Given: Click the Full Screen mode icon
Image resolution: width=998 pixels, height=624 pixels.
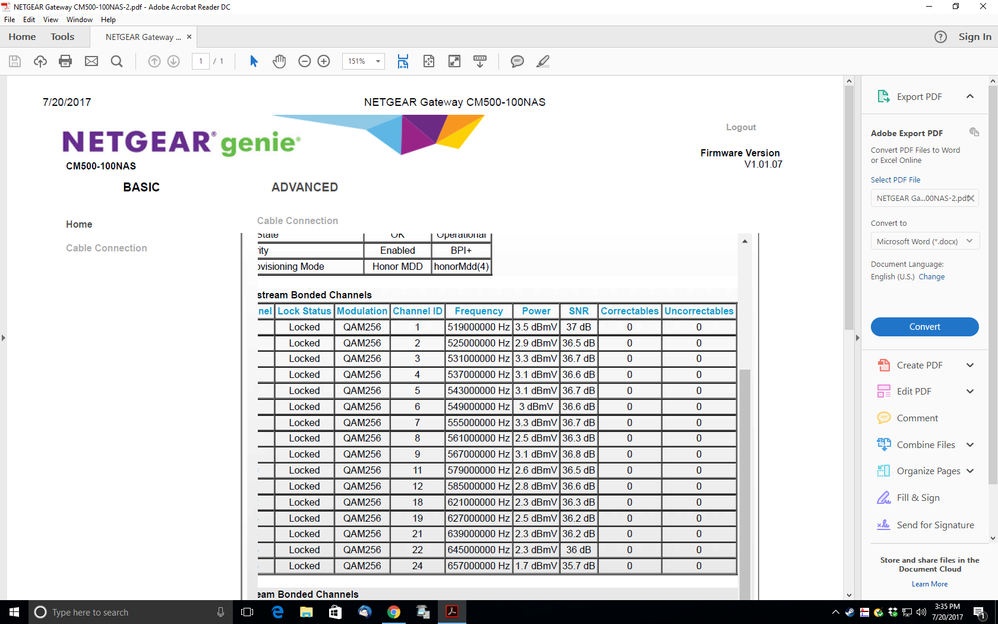Looking at the screenshot, I should (454, 61).
